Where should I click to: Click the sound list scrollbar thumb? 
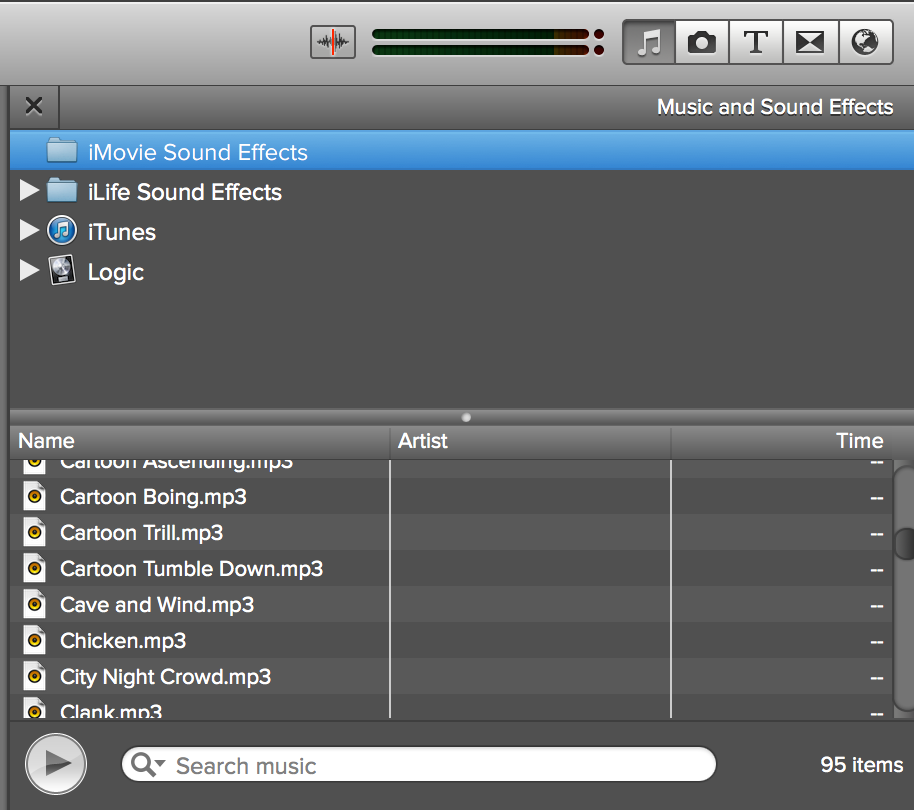(904, 542)
